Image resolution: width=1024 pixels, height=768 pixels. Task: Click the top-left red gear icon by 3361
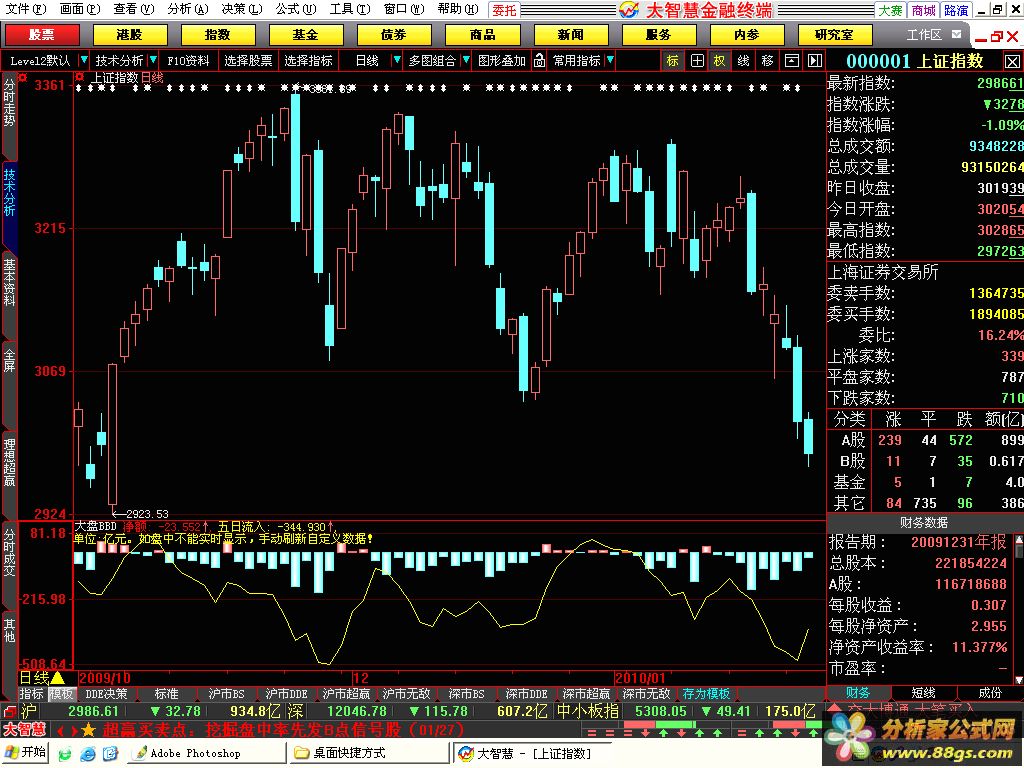23,78
